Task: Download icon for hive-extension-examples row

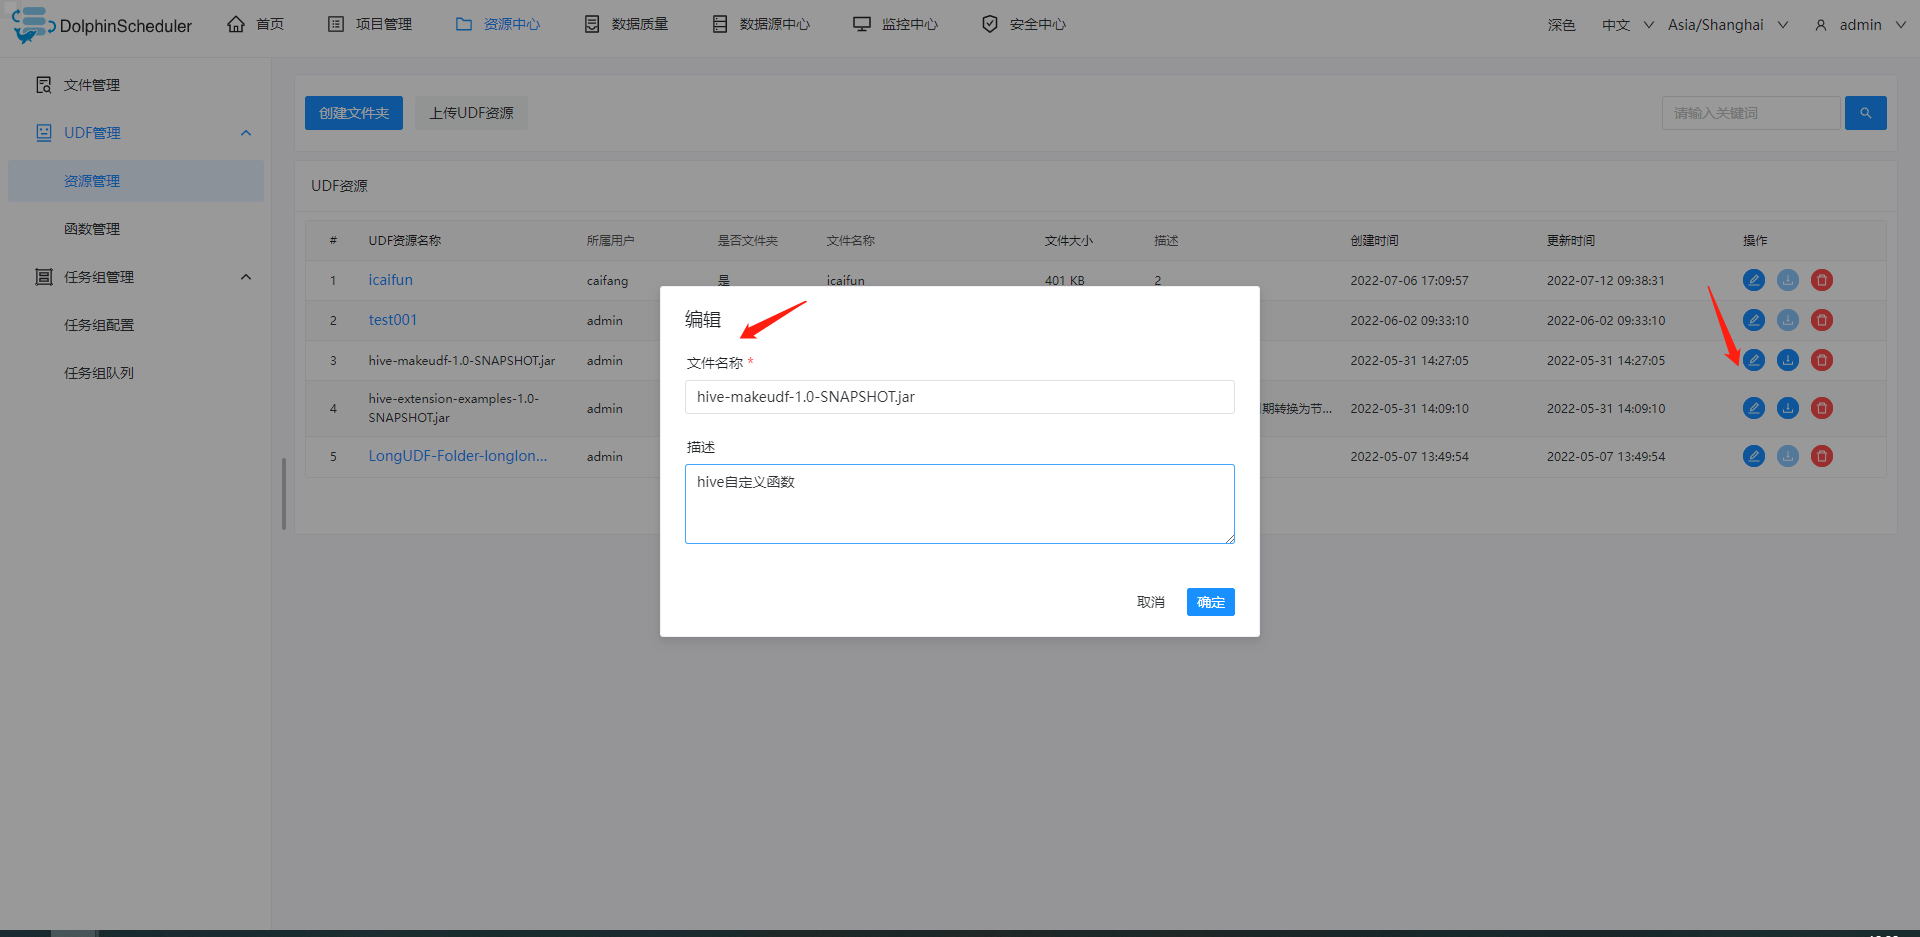Action: (x=1788, y=408)
